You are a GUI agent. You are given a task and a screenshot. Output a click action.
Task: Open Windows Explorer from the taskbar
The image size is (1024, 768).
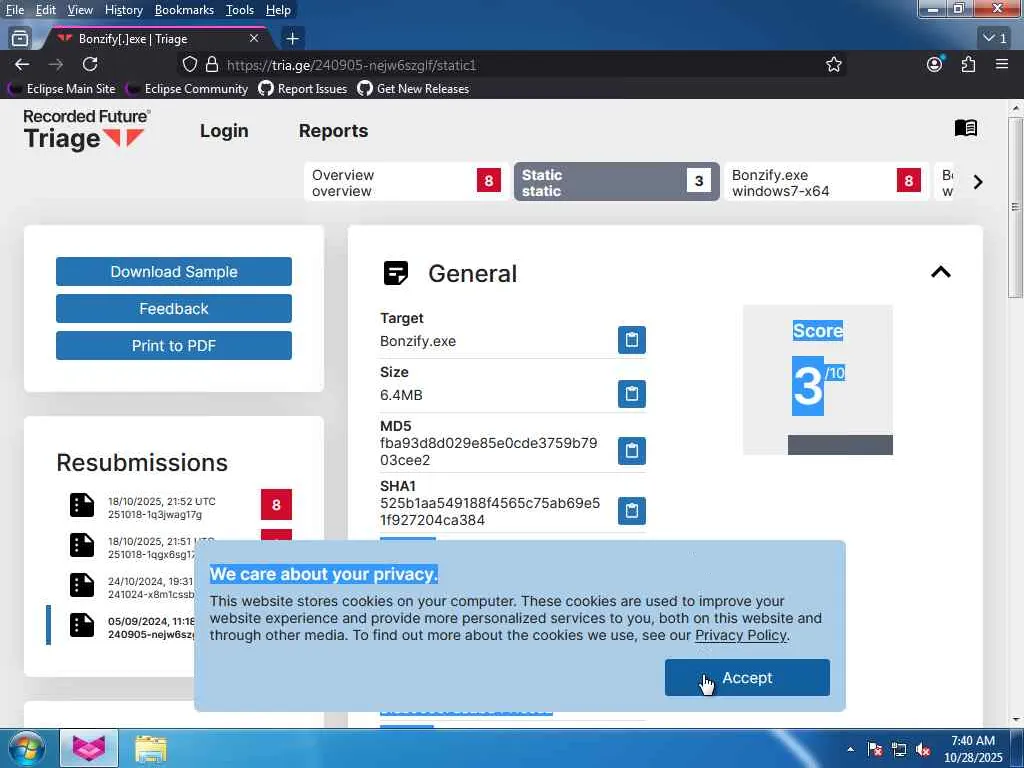tap(150, 749)
